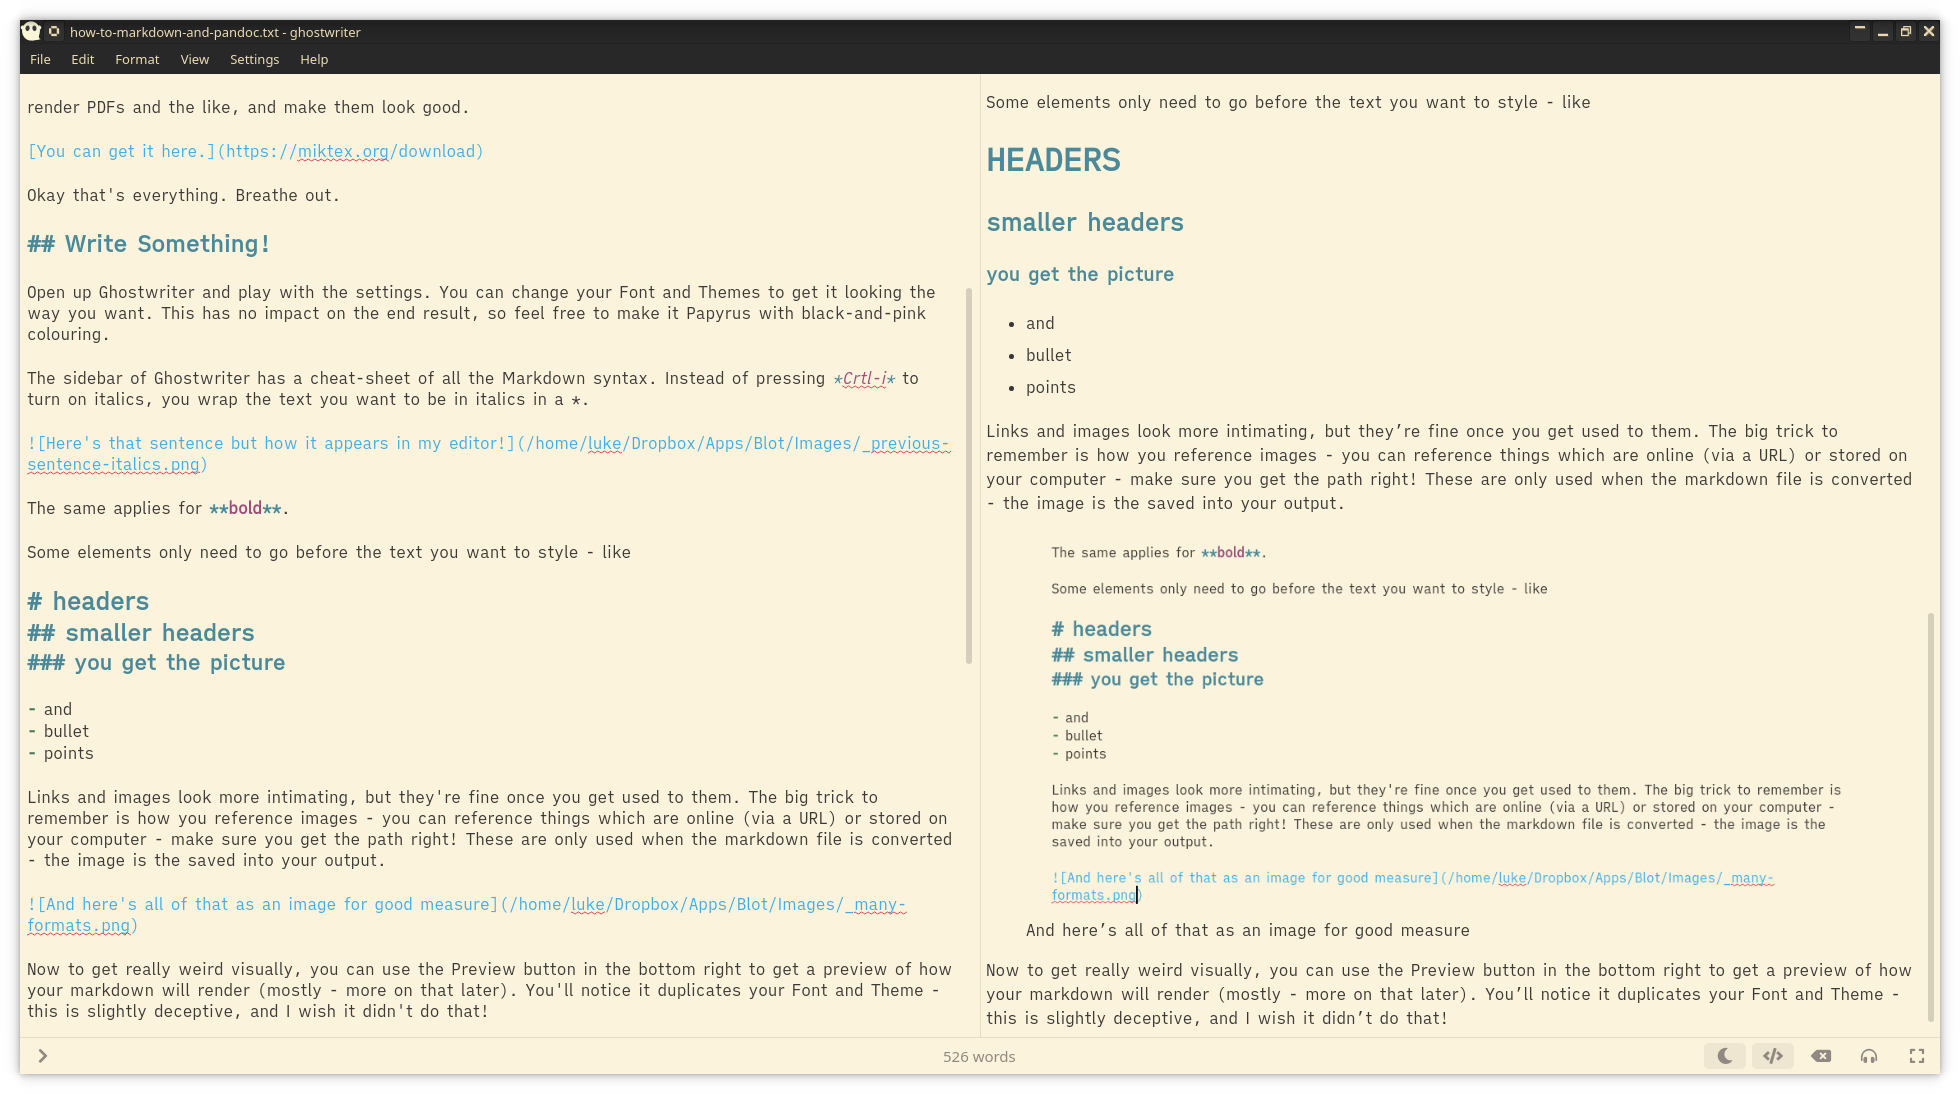Click 'And here's all of that' caption in preview
This screenshot has width=1960, height=1094.
[x=1247, y=930]
